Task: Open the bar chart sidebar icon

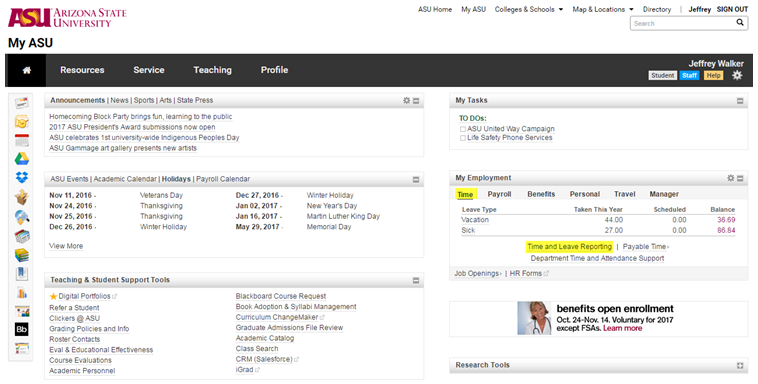Action: point(21,293)
